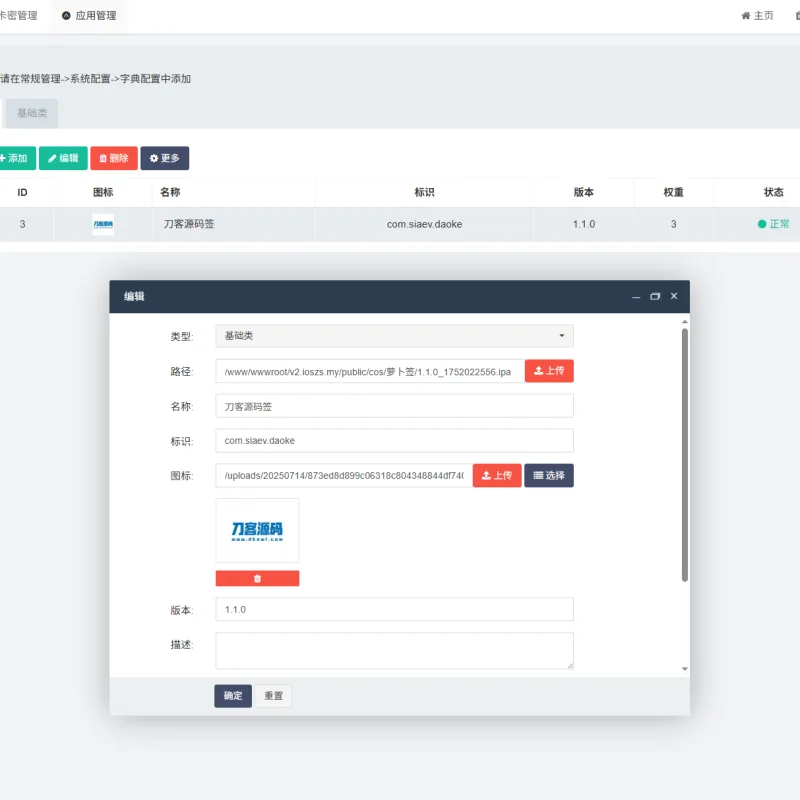Click the 路径 input field
The image size is (800, 800).
370,371
